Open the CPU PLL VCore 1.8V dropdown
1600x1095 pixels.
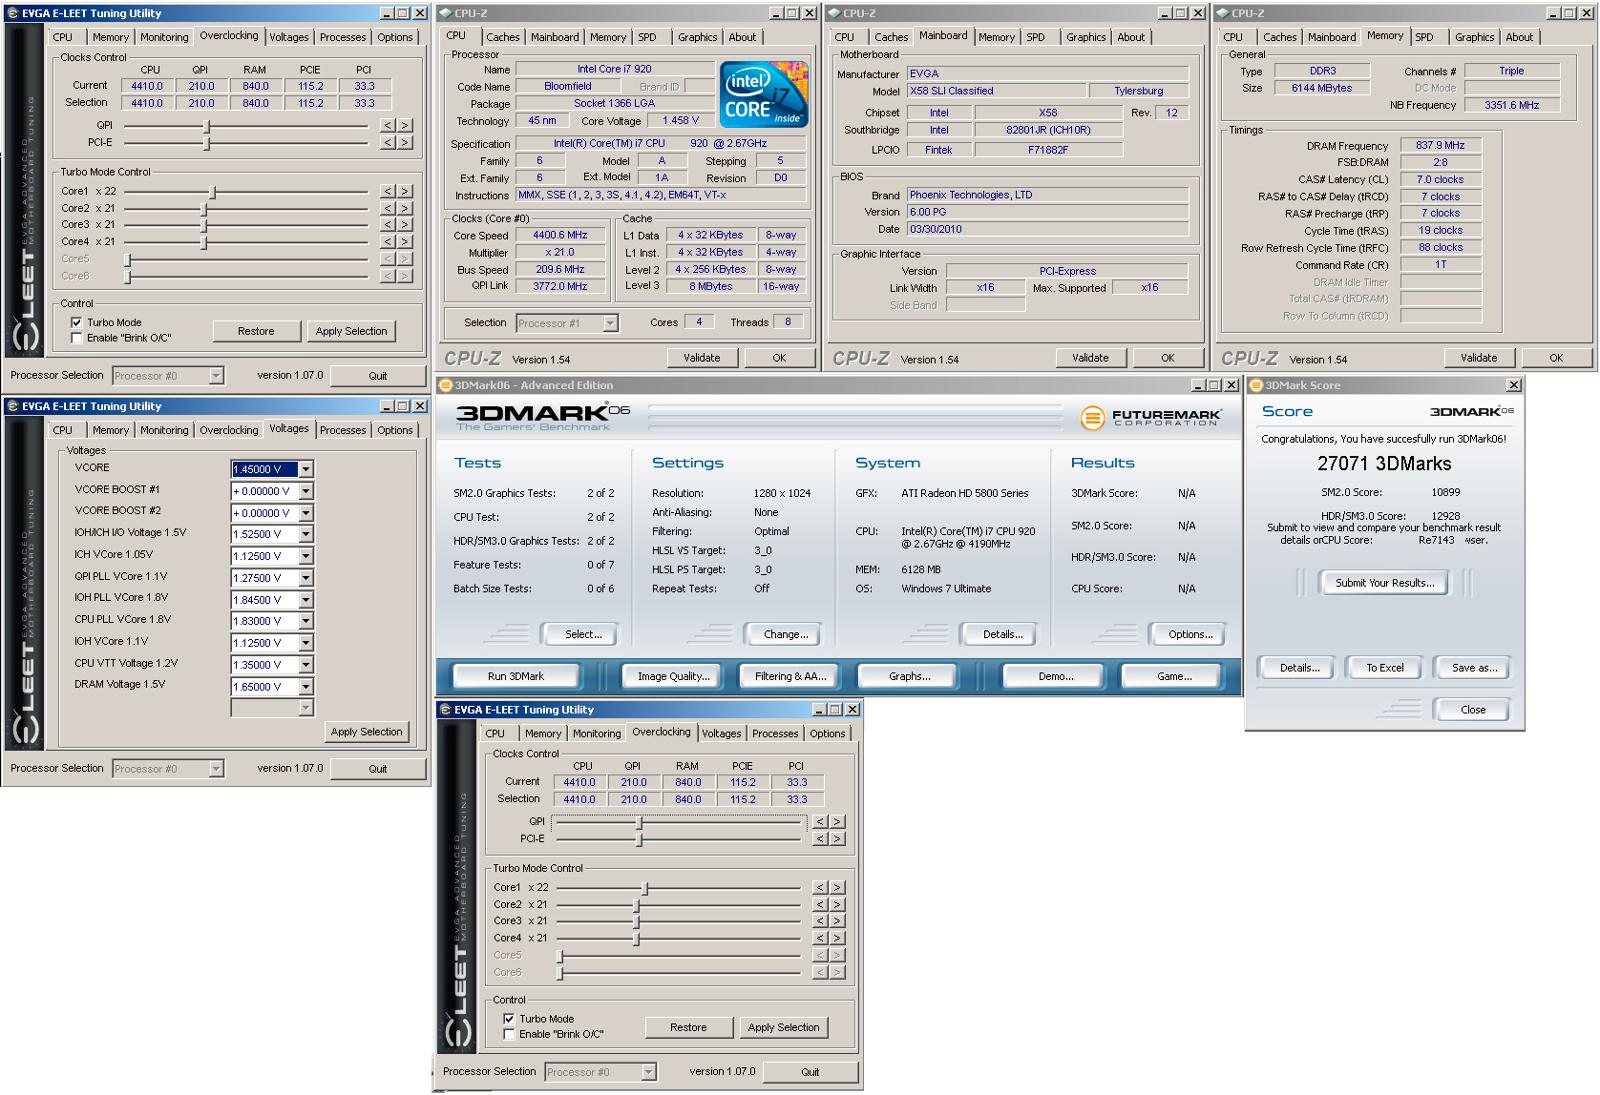coord(306,621)
